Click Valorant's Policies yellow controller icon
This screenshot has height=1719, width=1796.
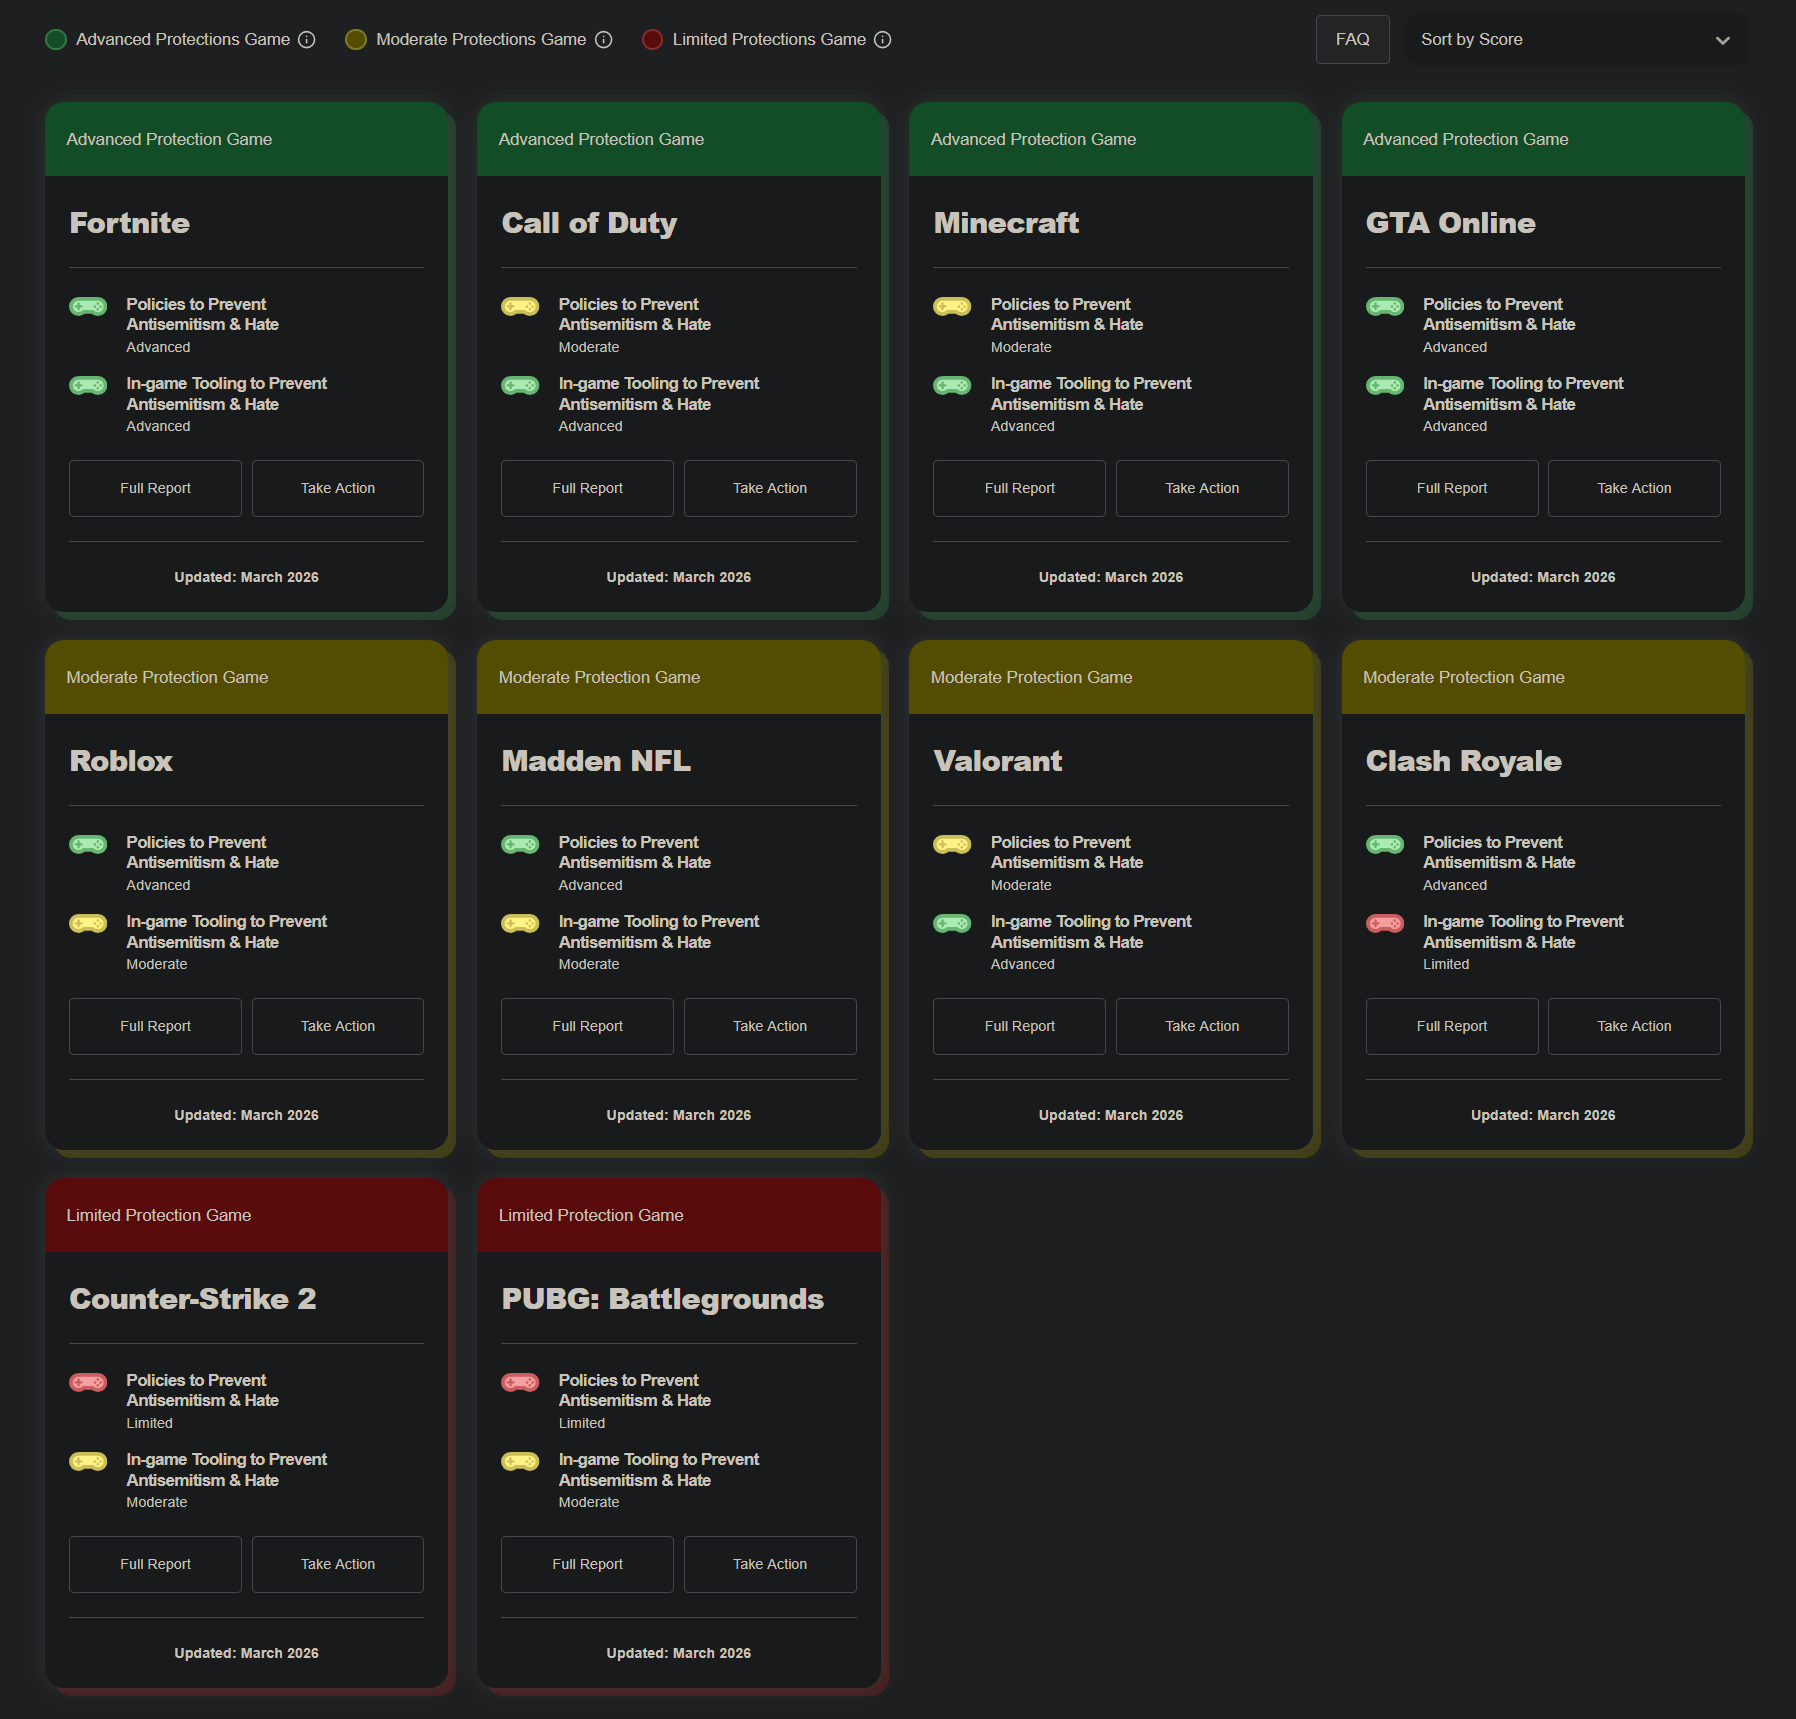tap(952, 844)
